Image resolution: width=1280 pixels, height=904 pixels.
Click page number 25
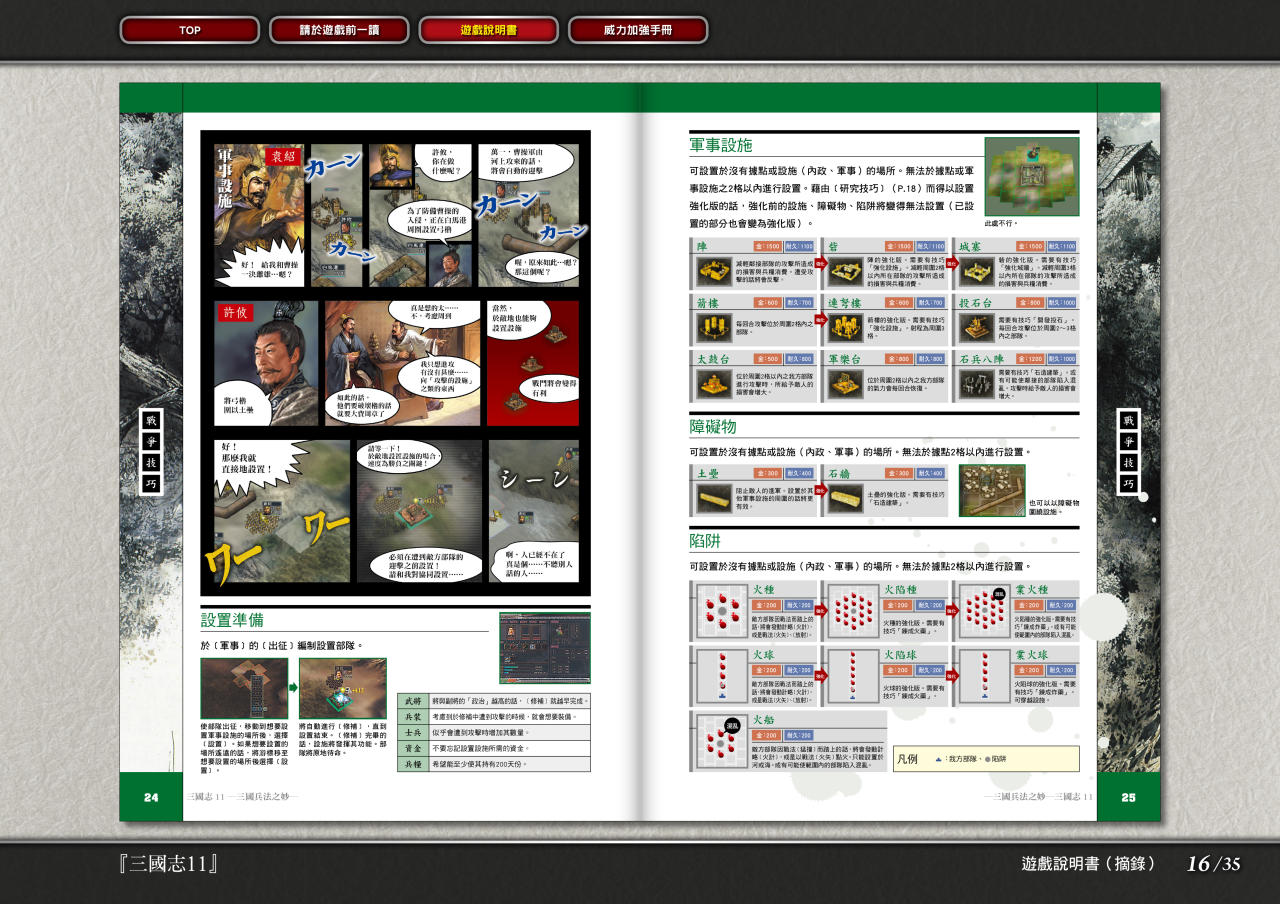(x=1129, y=797)
